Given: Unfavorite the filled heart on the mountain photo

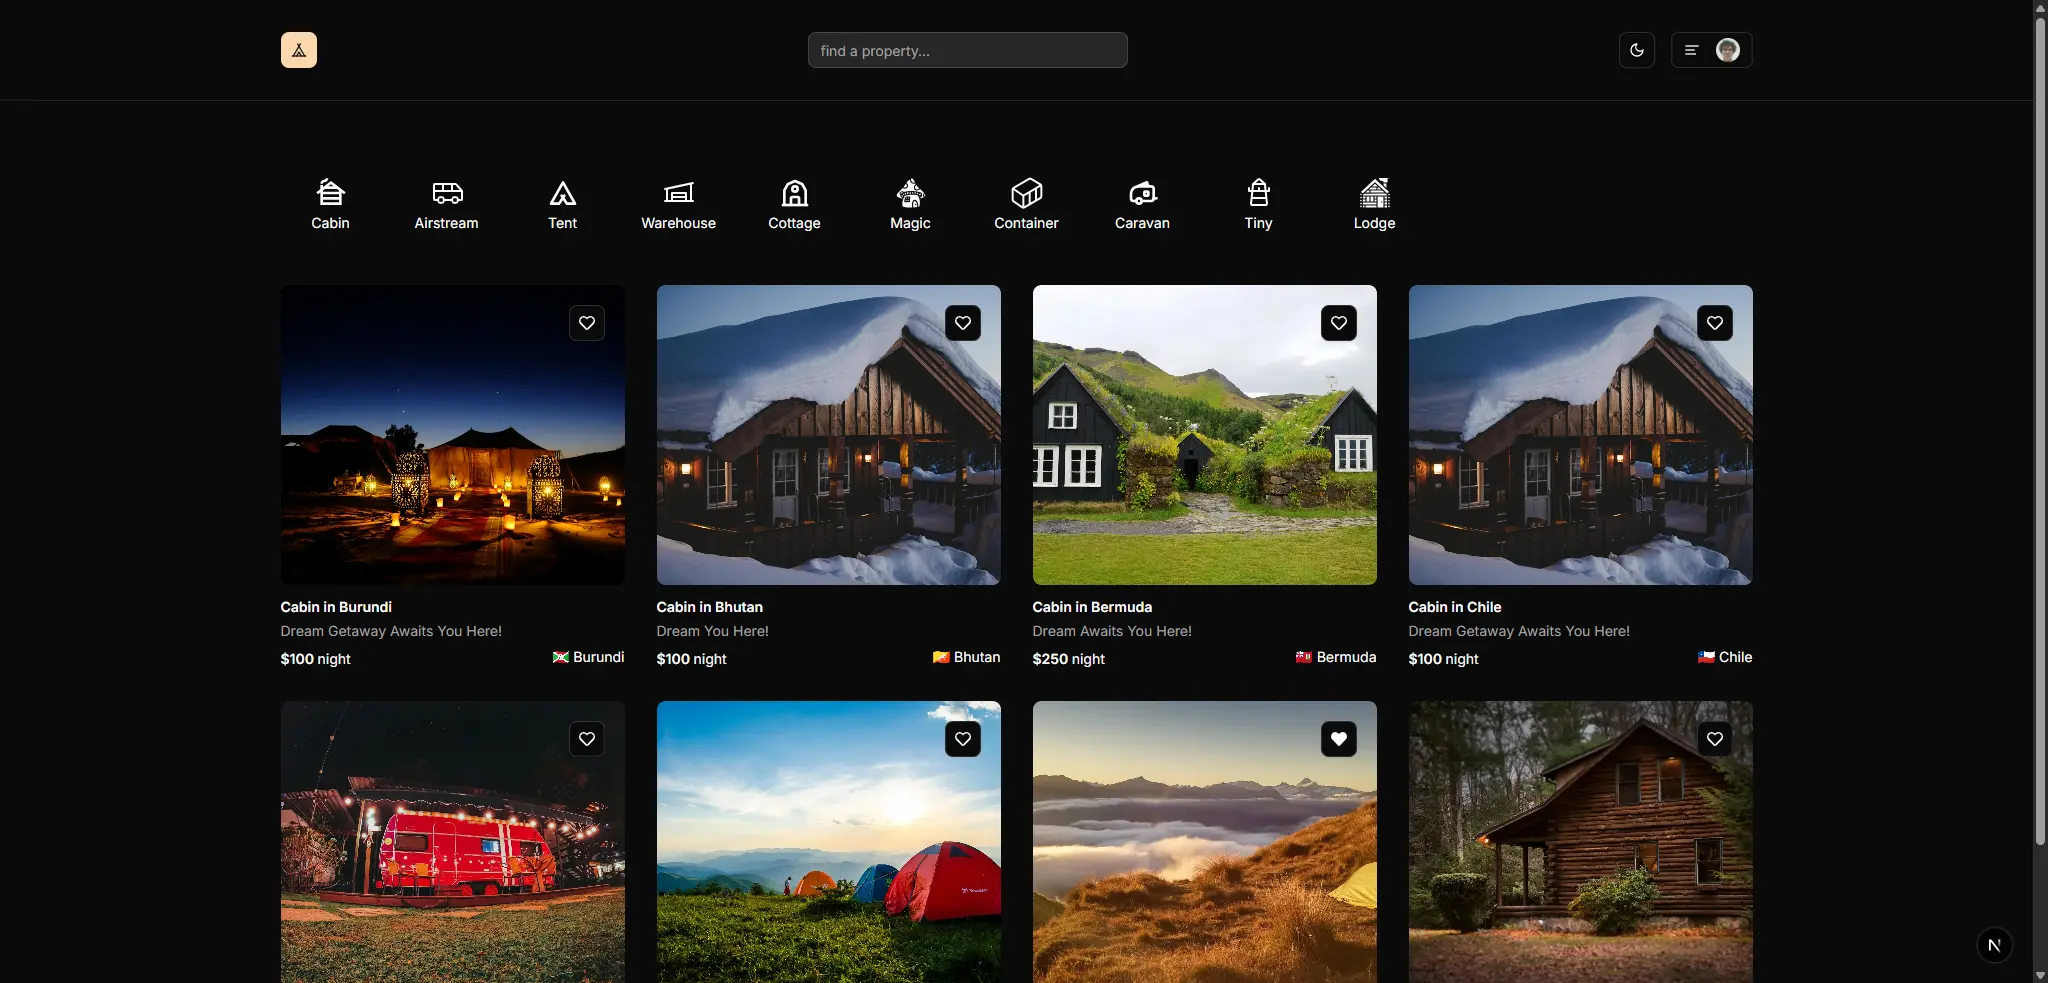Looking at the screenshot, I should 1338,738.
